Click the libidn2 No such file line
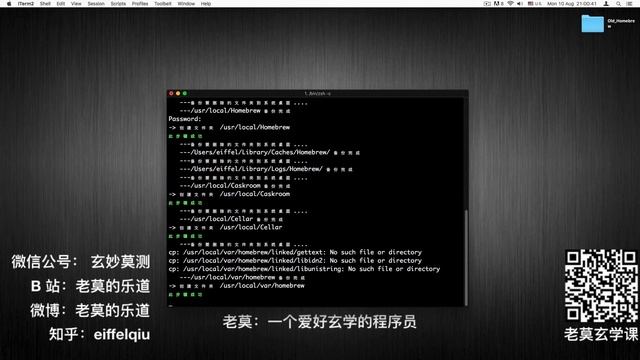The height and width of the screenshot is (360, 640). pyautogui.click(x=295, y=260)
